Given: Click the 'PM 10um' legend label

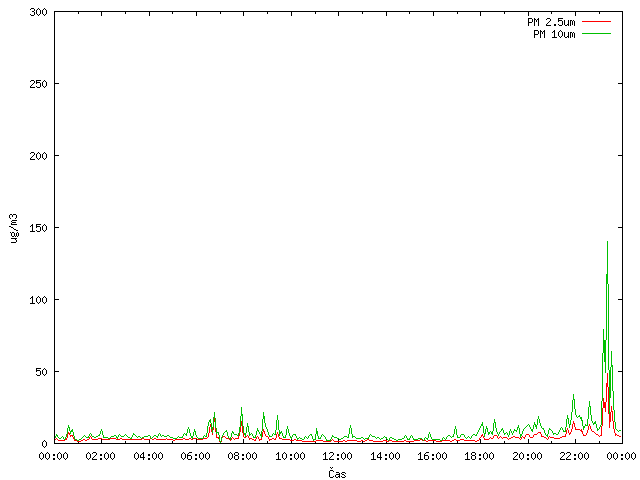Looking at the screenshot, I should 554,34.
